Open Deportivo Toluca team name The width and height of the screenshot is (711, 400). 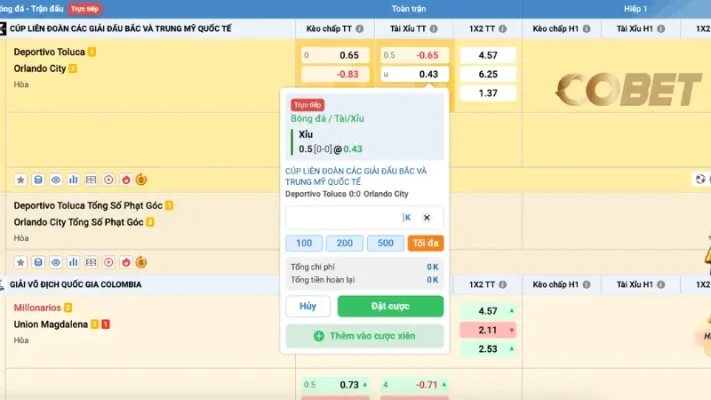(x=49, y=52)
